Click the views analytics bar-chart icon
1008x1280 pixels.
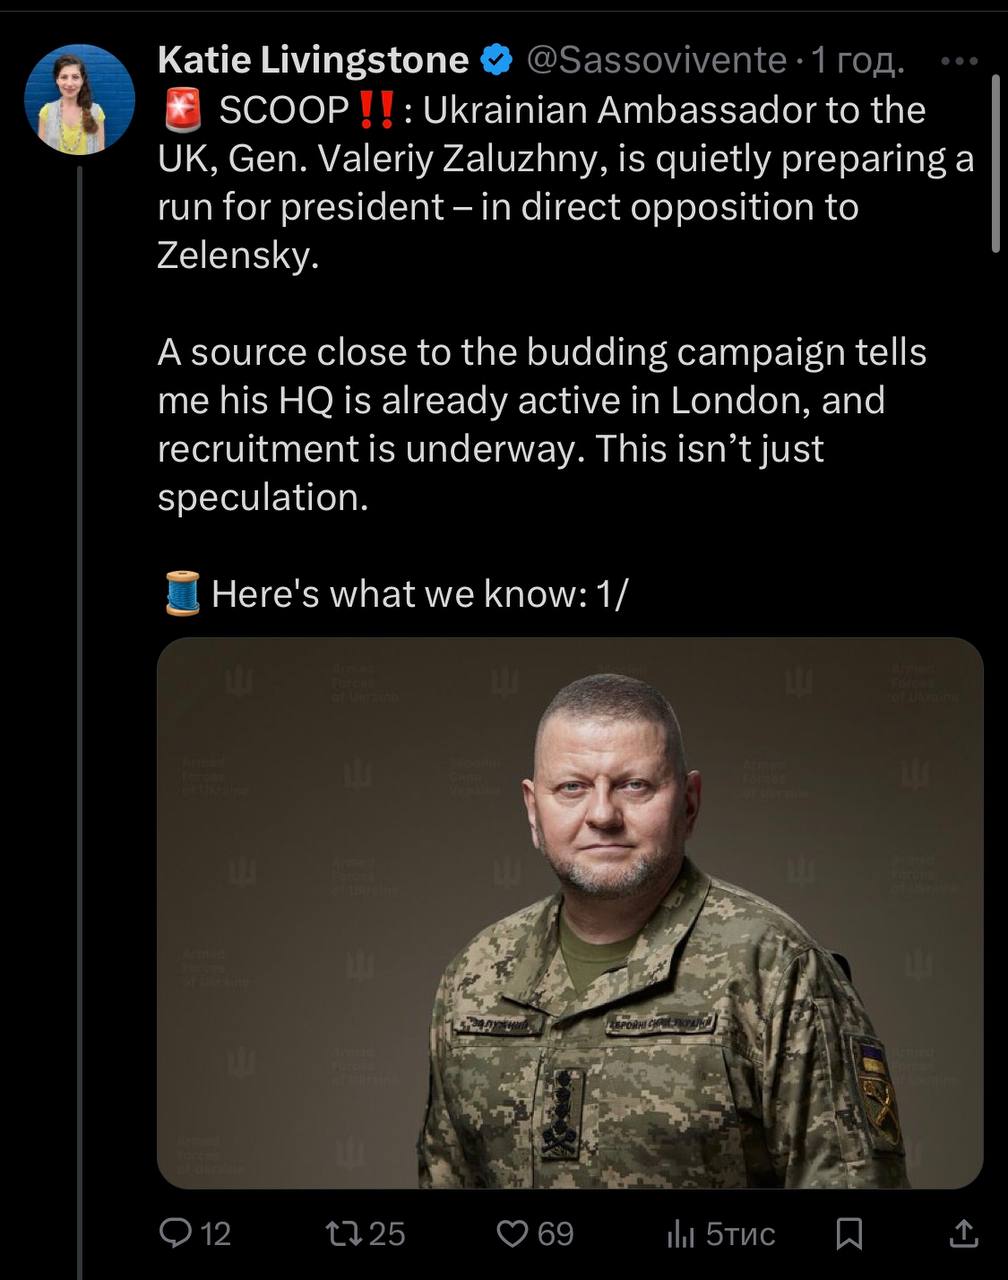coord(680,1233)
